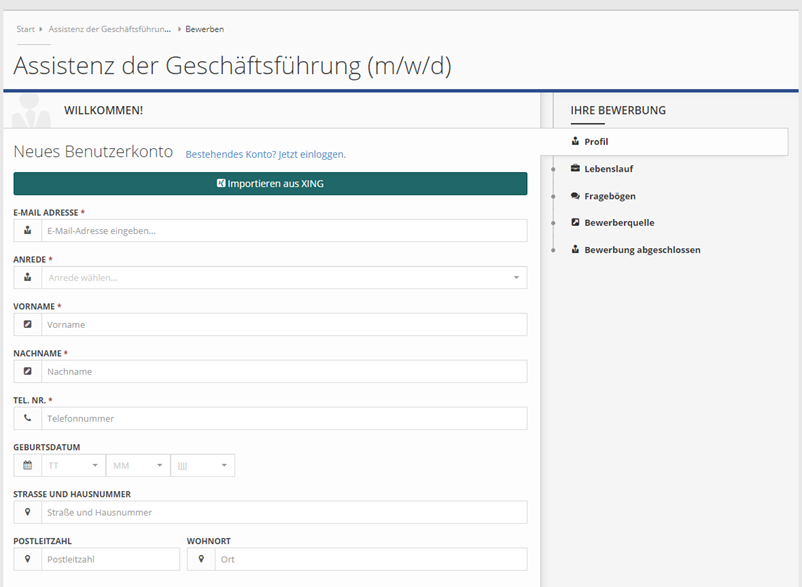Focus the Straße und Hausnummer input field
The width and height of the screenshot is (802, 587).
[x=284, y=512]
